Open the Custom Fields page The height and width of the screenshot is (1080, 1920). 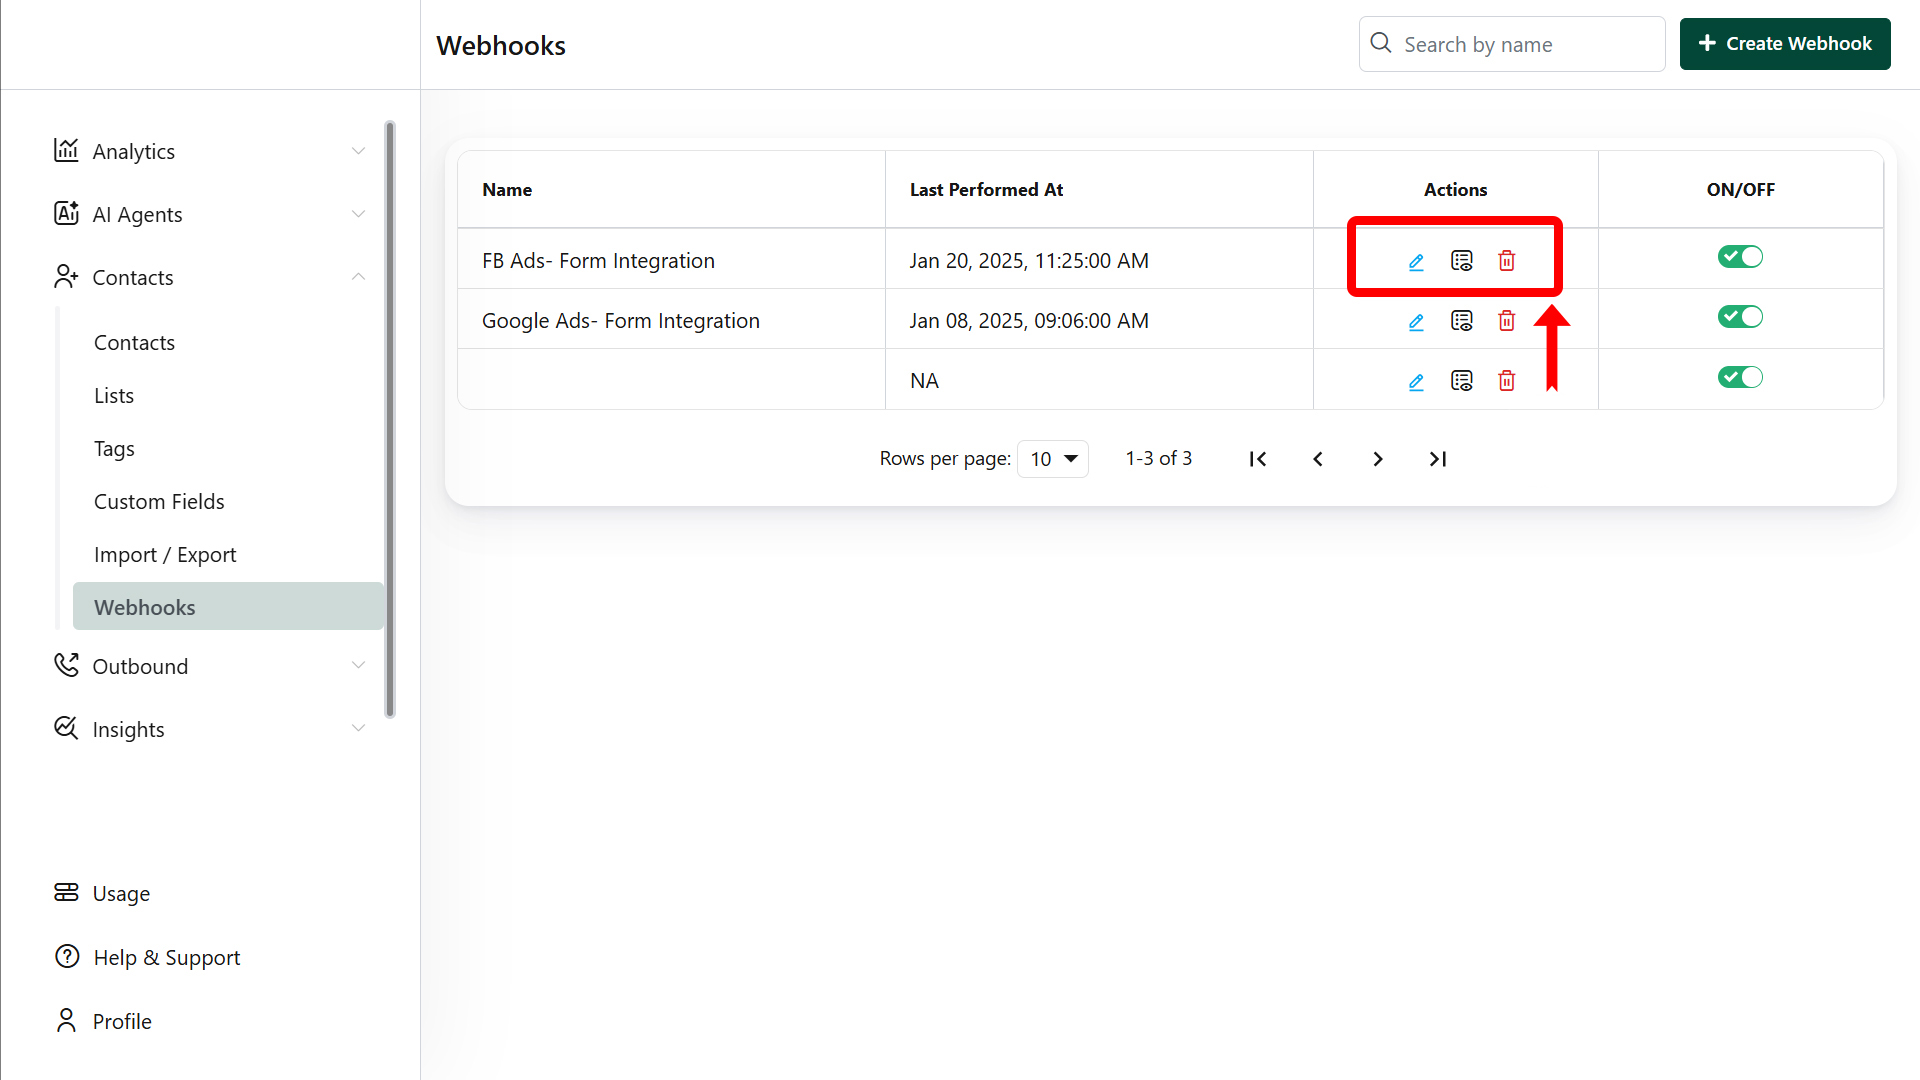point(159,502)
